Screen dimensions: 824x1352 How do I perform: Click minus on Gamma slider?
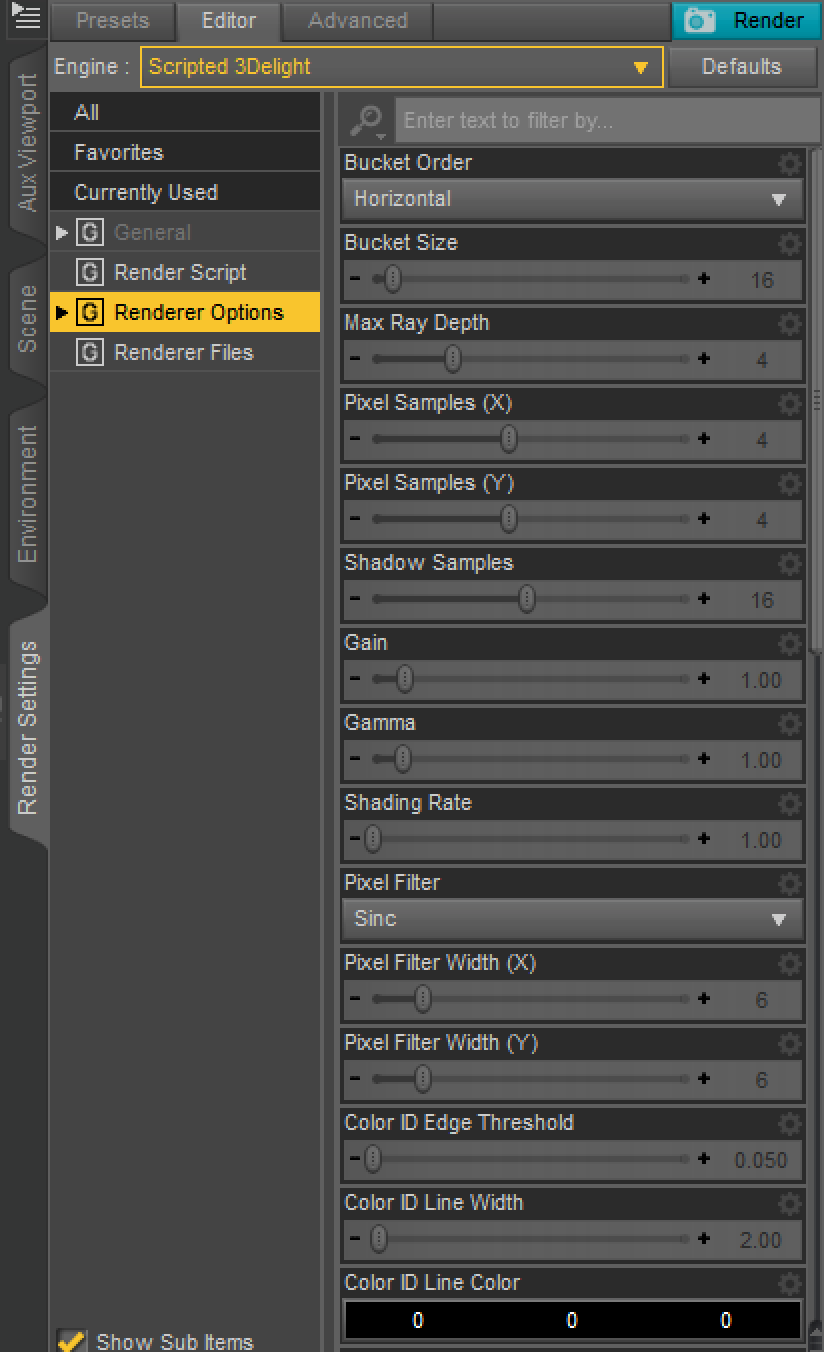coord(355,759)
